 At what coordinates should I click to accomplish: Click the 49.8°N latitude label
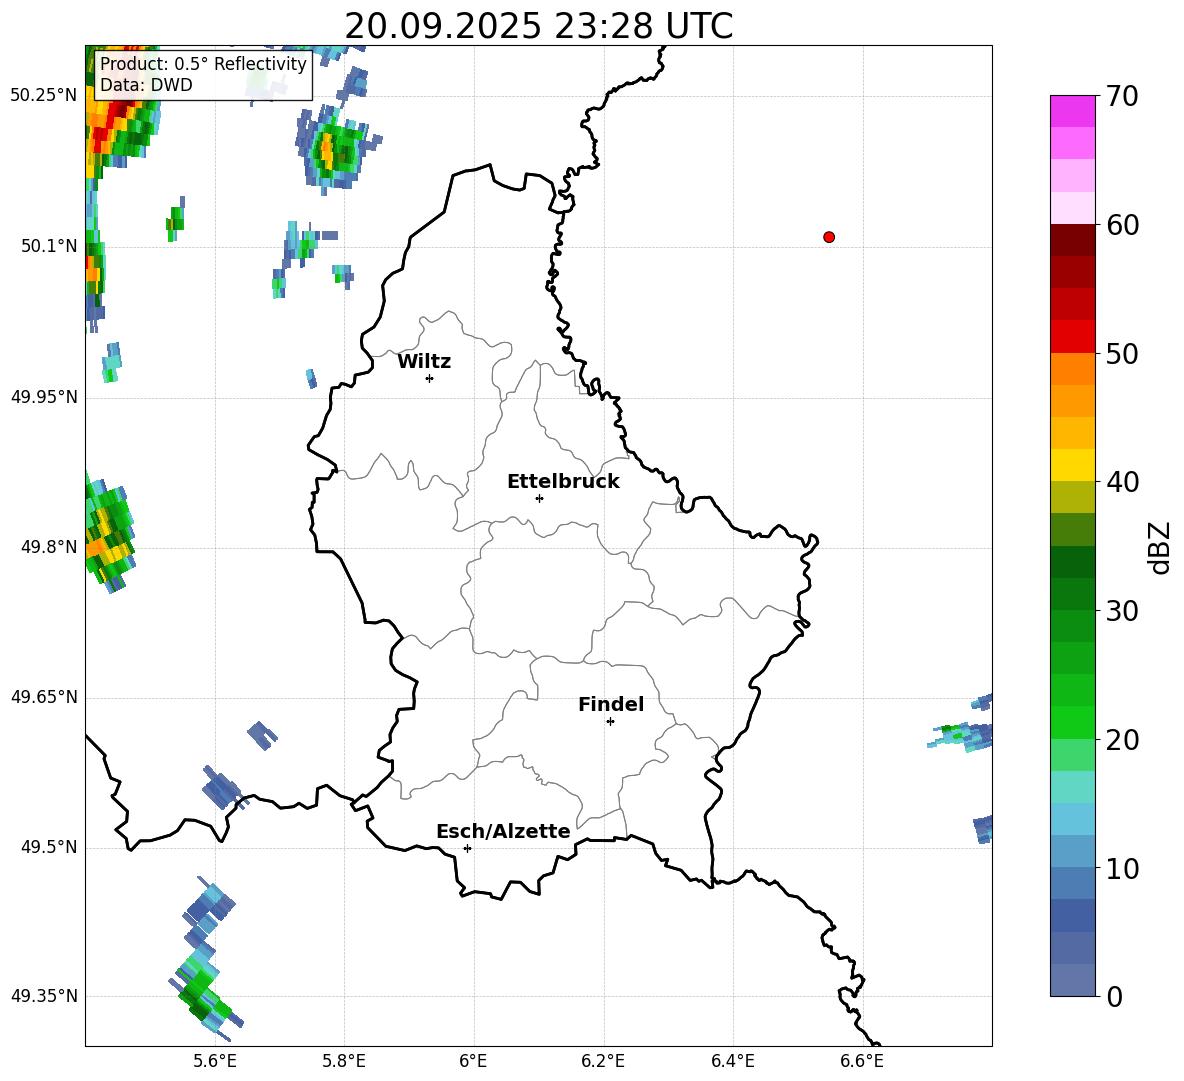[x=49, y=547]
